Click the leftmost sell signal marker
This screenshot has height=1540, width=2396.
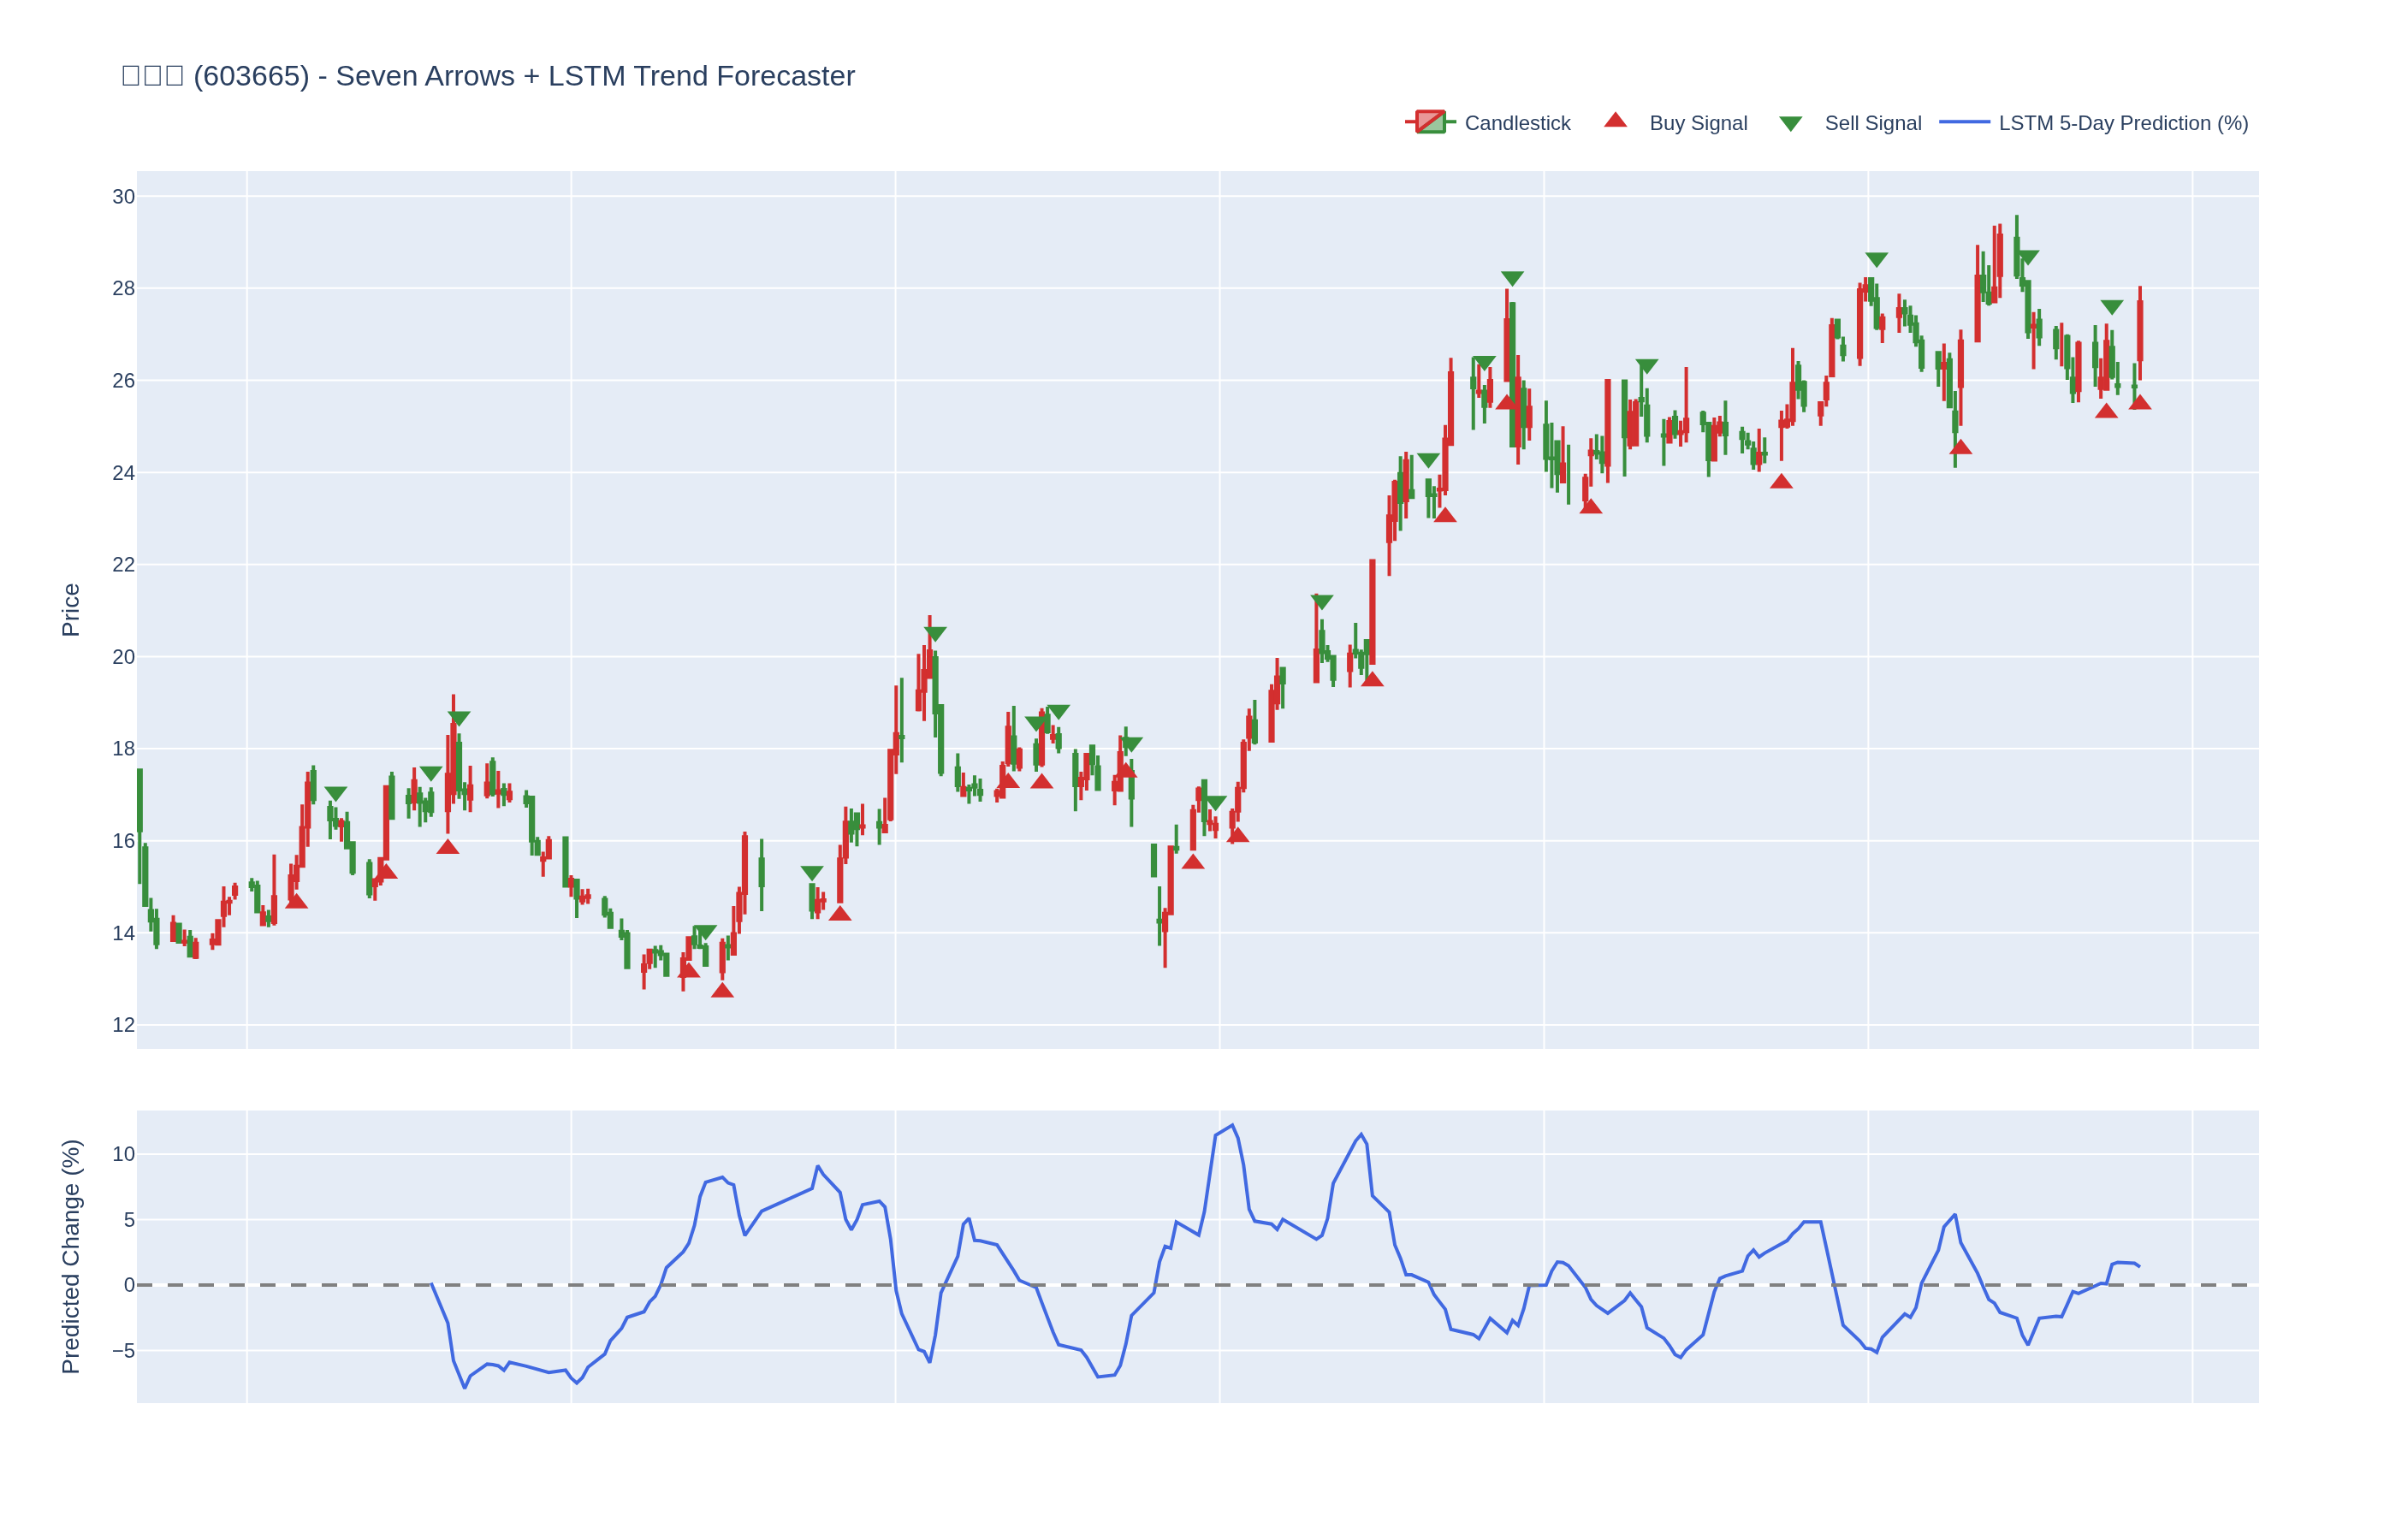coord(336,793)
